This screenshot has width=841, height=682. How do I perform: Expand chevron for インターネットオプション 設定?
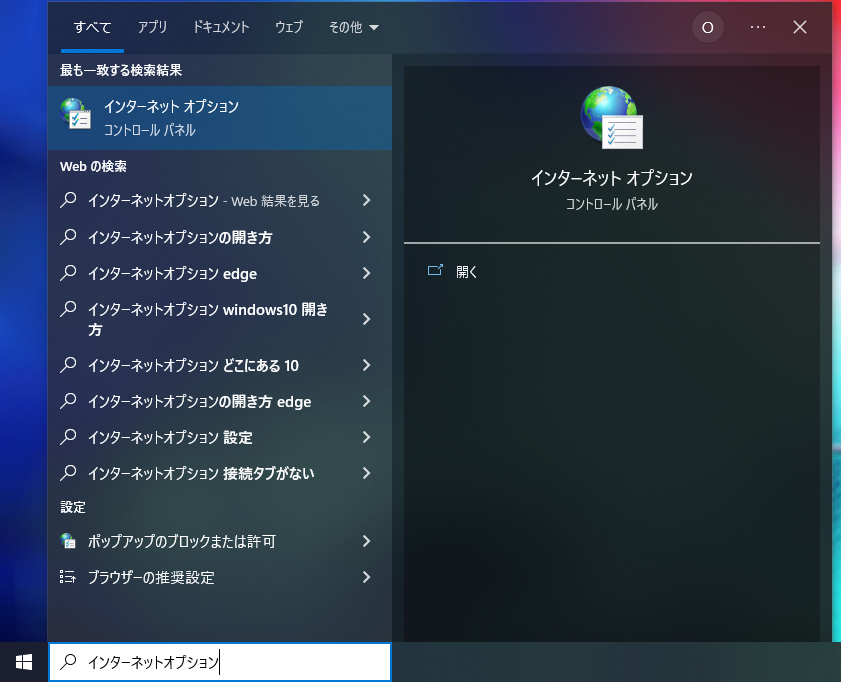pos(366,437)
